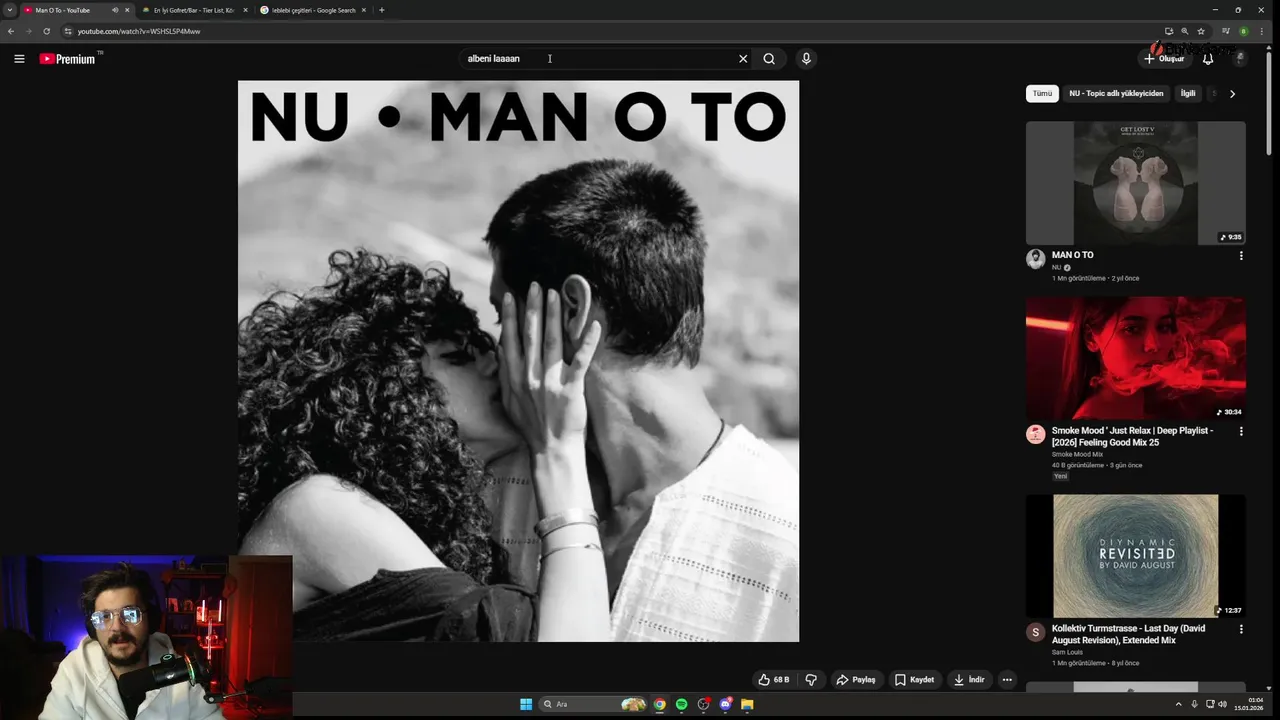The height and width of the screenshot is (720, 1280).
Task: Click the NU Man O To video player
Action: pyautogui.click(x=518, y=361)
